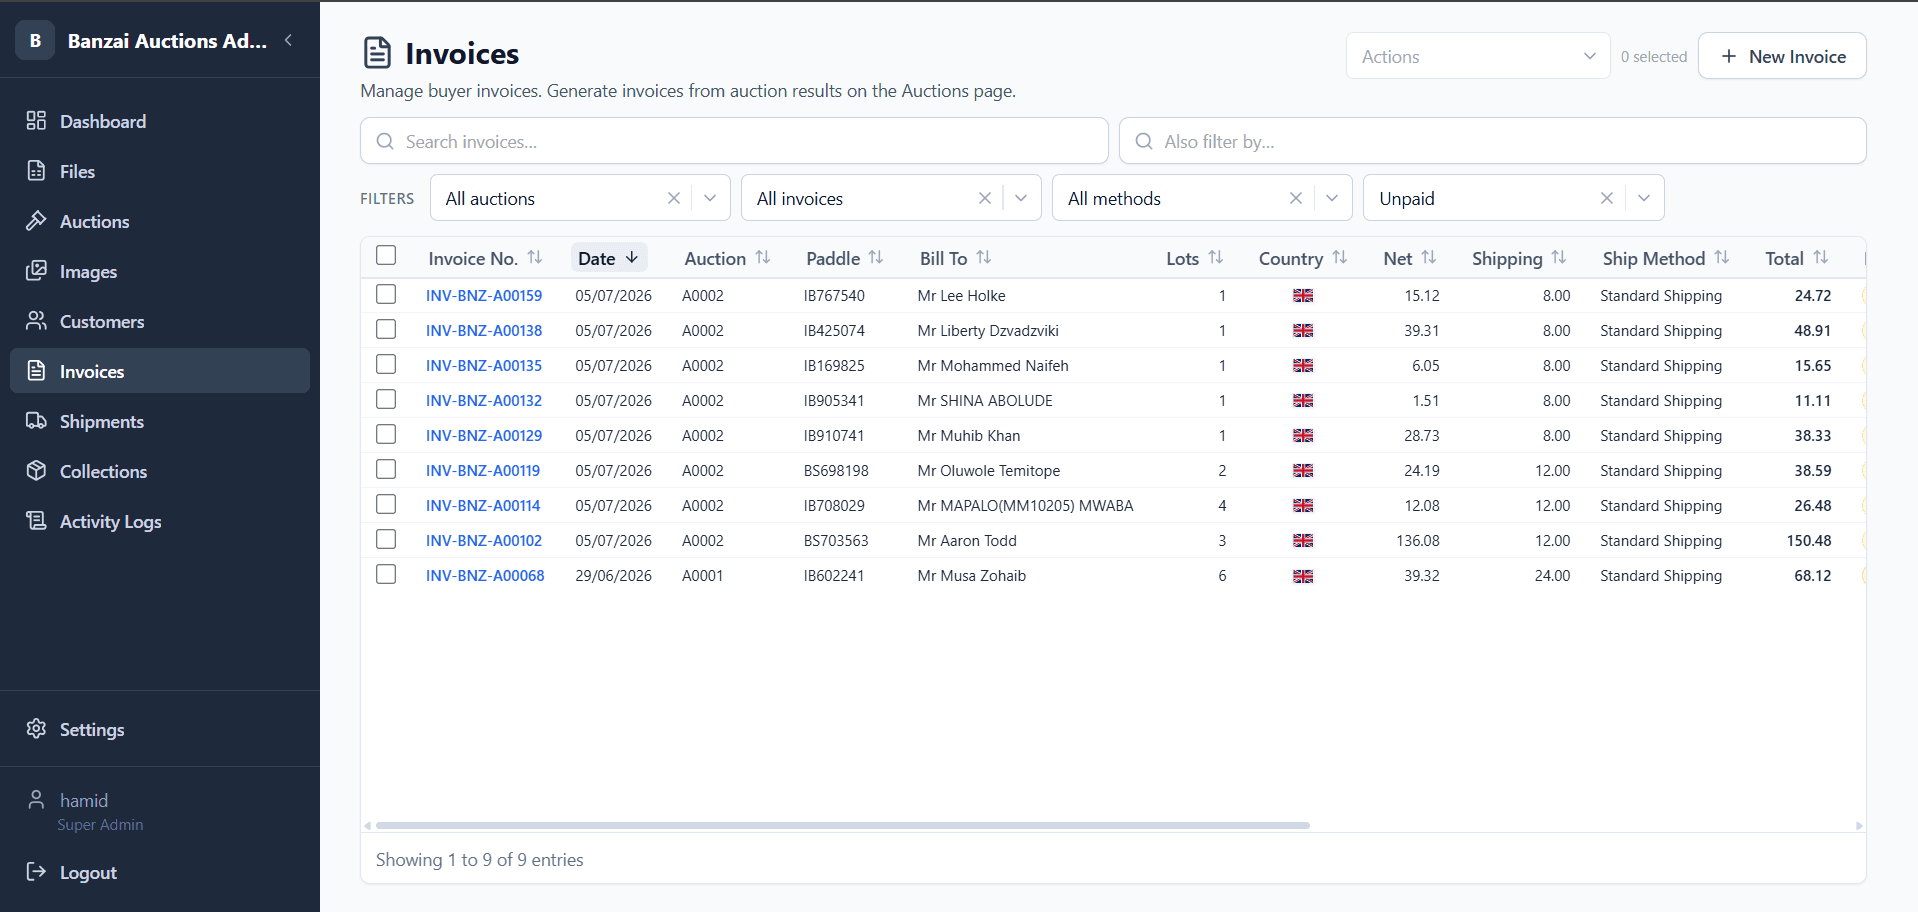This screenshot has width=1918, height=912.
Task: Sort by Bill To column arrows
Action: (984, 258)
